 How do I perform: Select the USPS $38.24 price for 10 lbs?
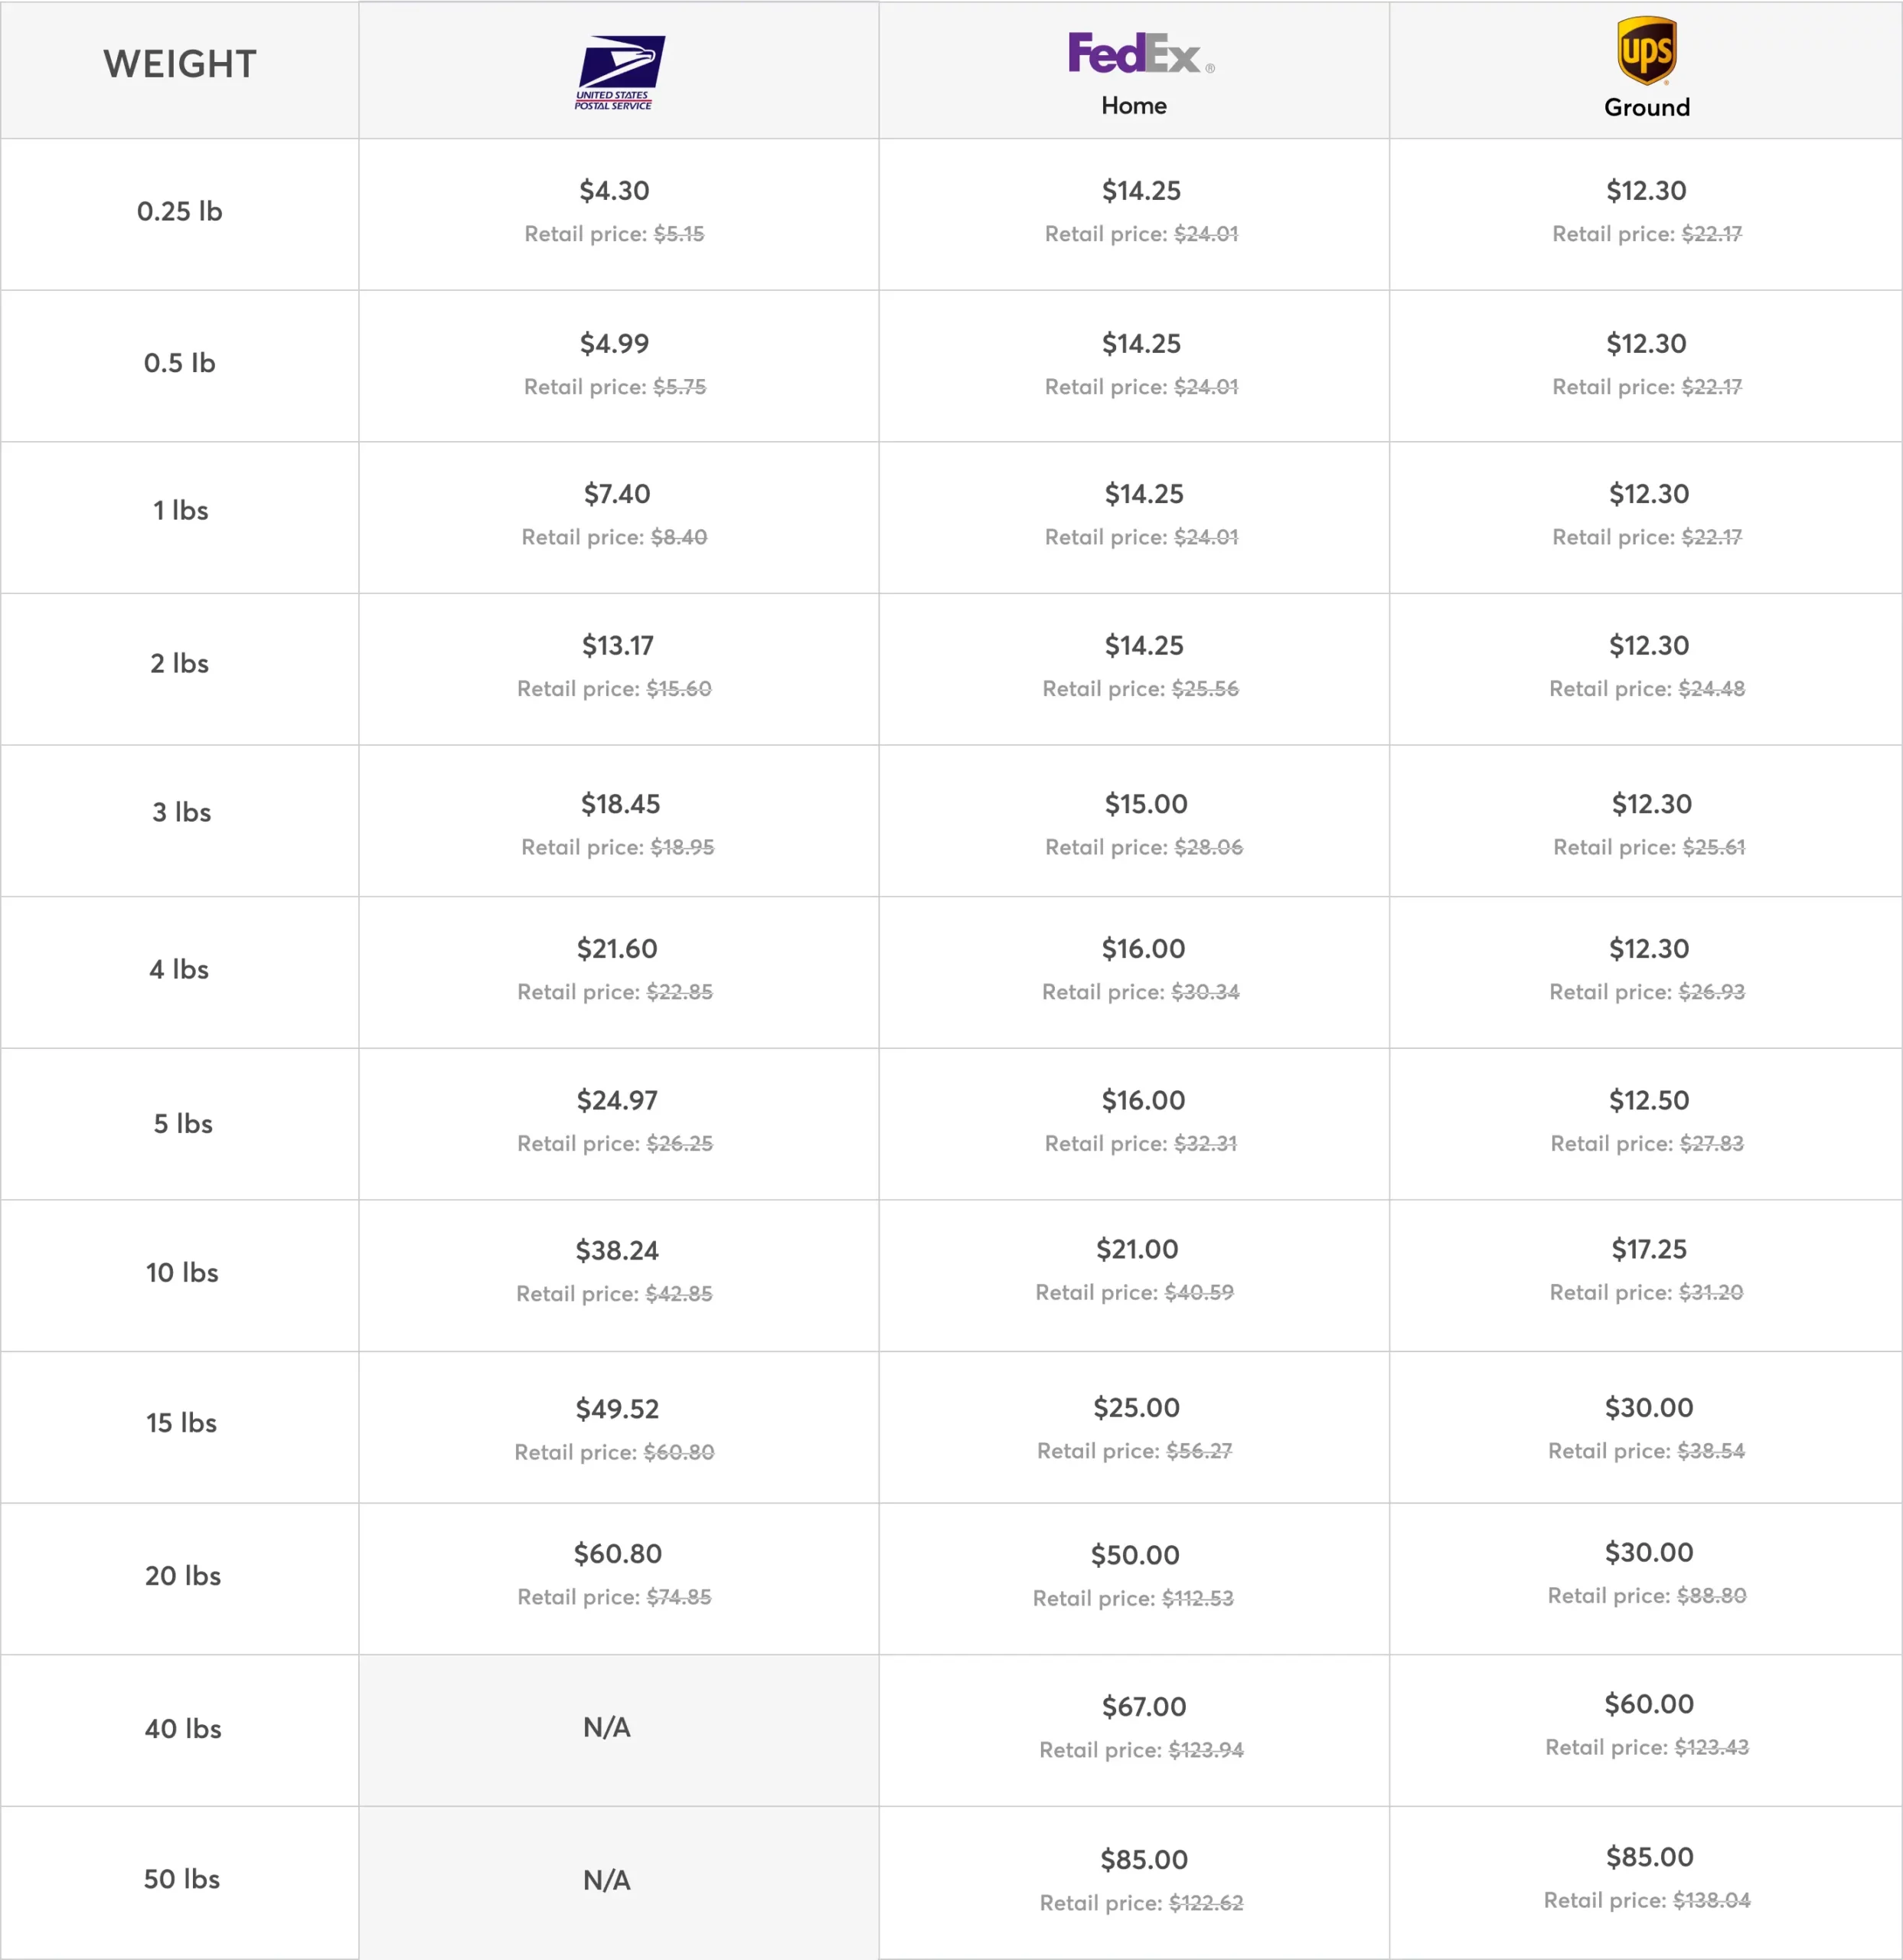click(616, 1250)
